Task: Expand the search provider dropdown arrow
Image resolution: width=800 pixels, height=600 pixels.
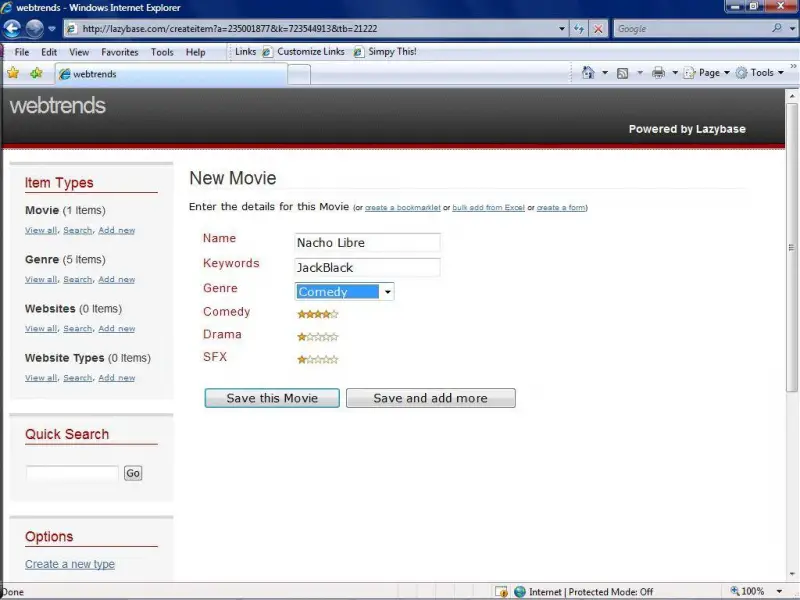Action: click(x=792, y=29)
